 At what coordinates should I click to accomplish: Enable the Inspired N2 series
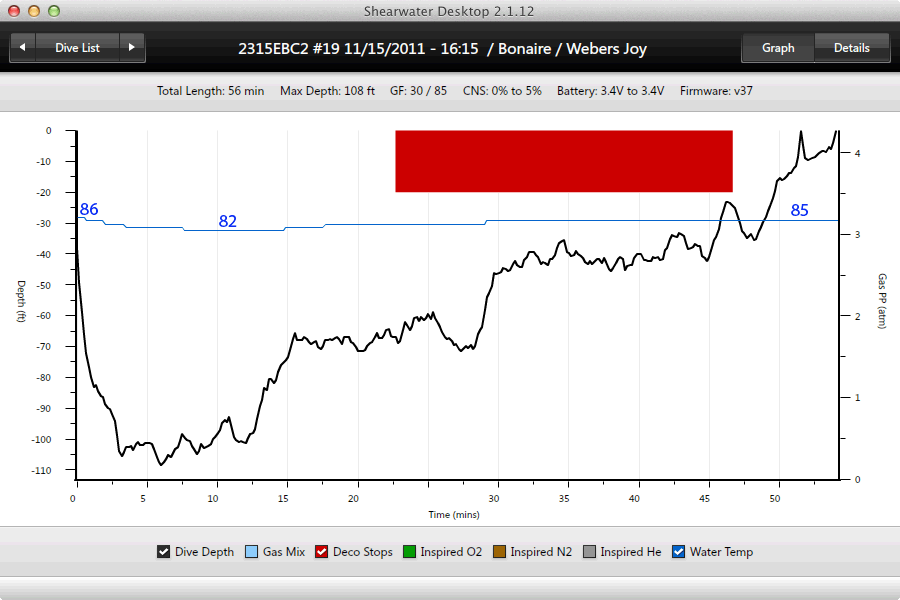tap(500, 552)
